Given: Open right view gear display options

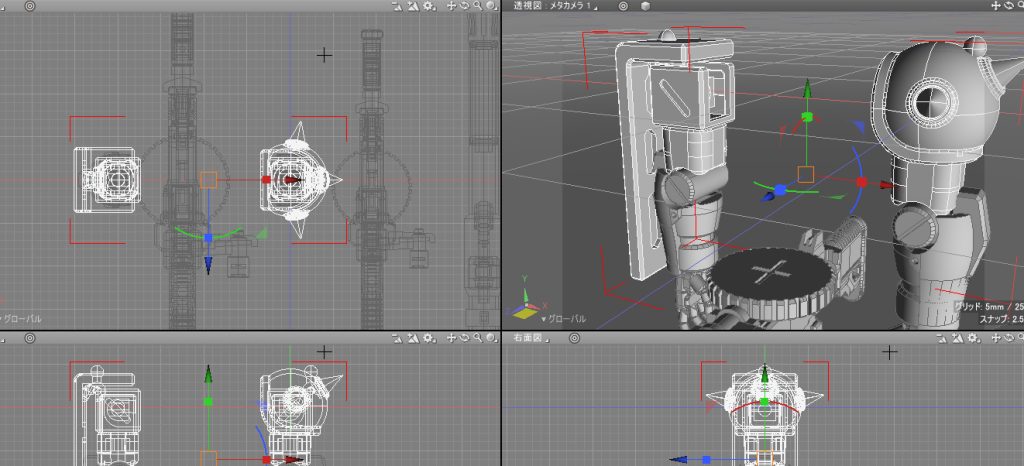Looking at the screenshot, I should coord(972,338).
